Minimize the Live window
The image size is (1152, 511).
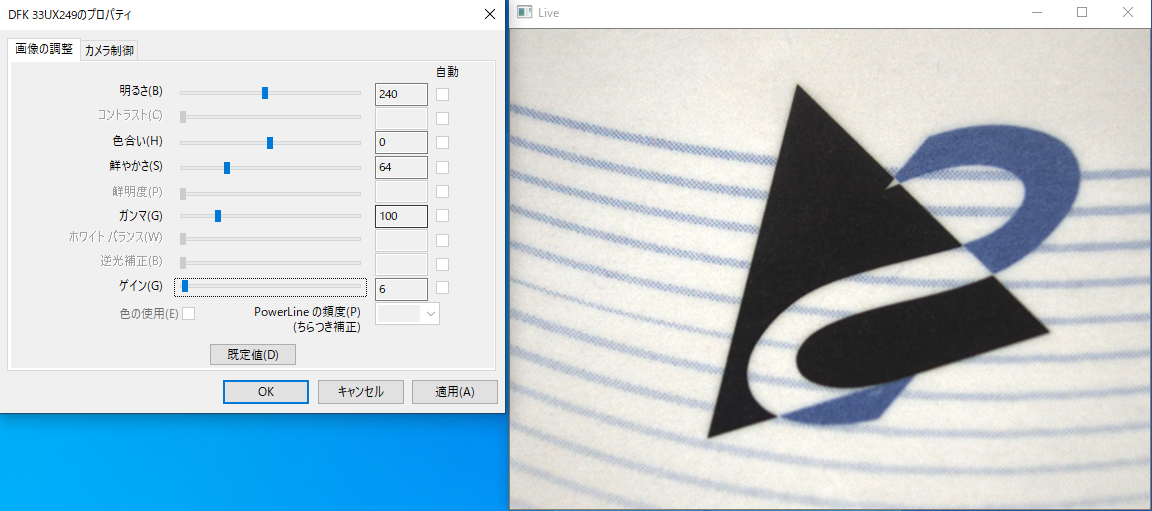click(1036, 12)
